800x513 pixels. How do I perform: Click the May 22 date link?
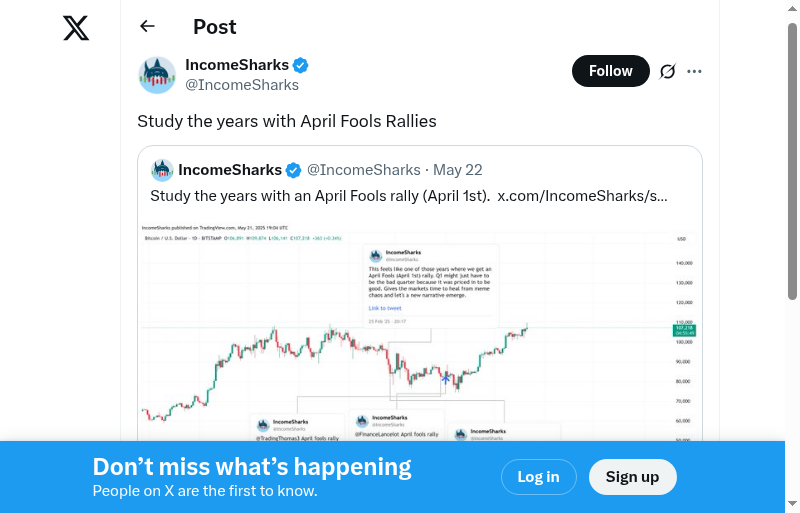click(458, 170)
